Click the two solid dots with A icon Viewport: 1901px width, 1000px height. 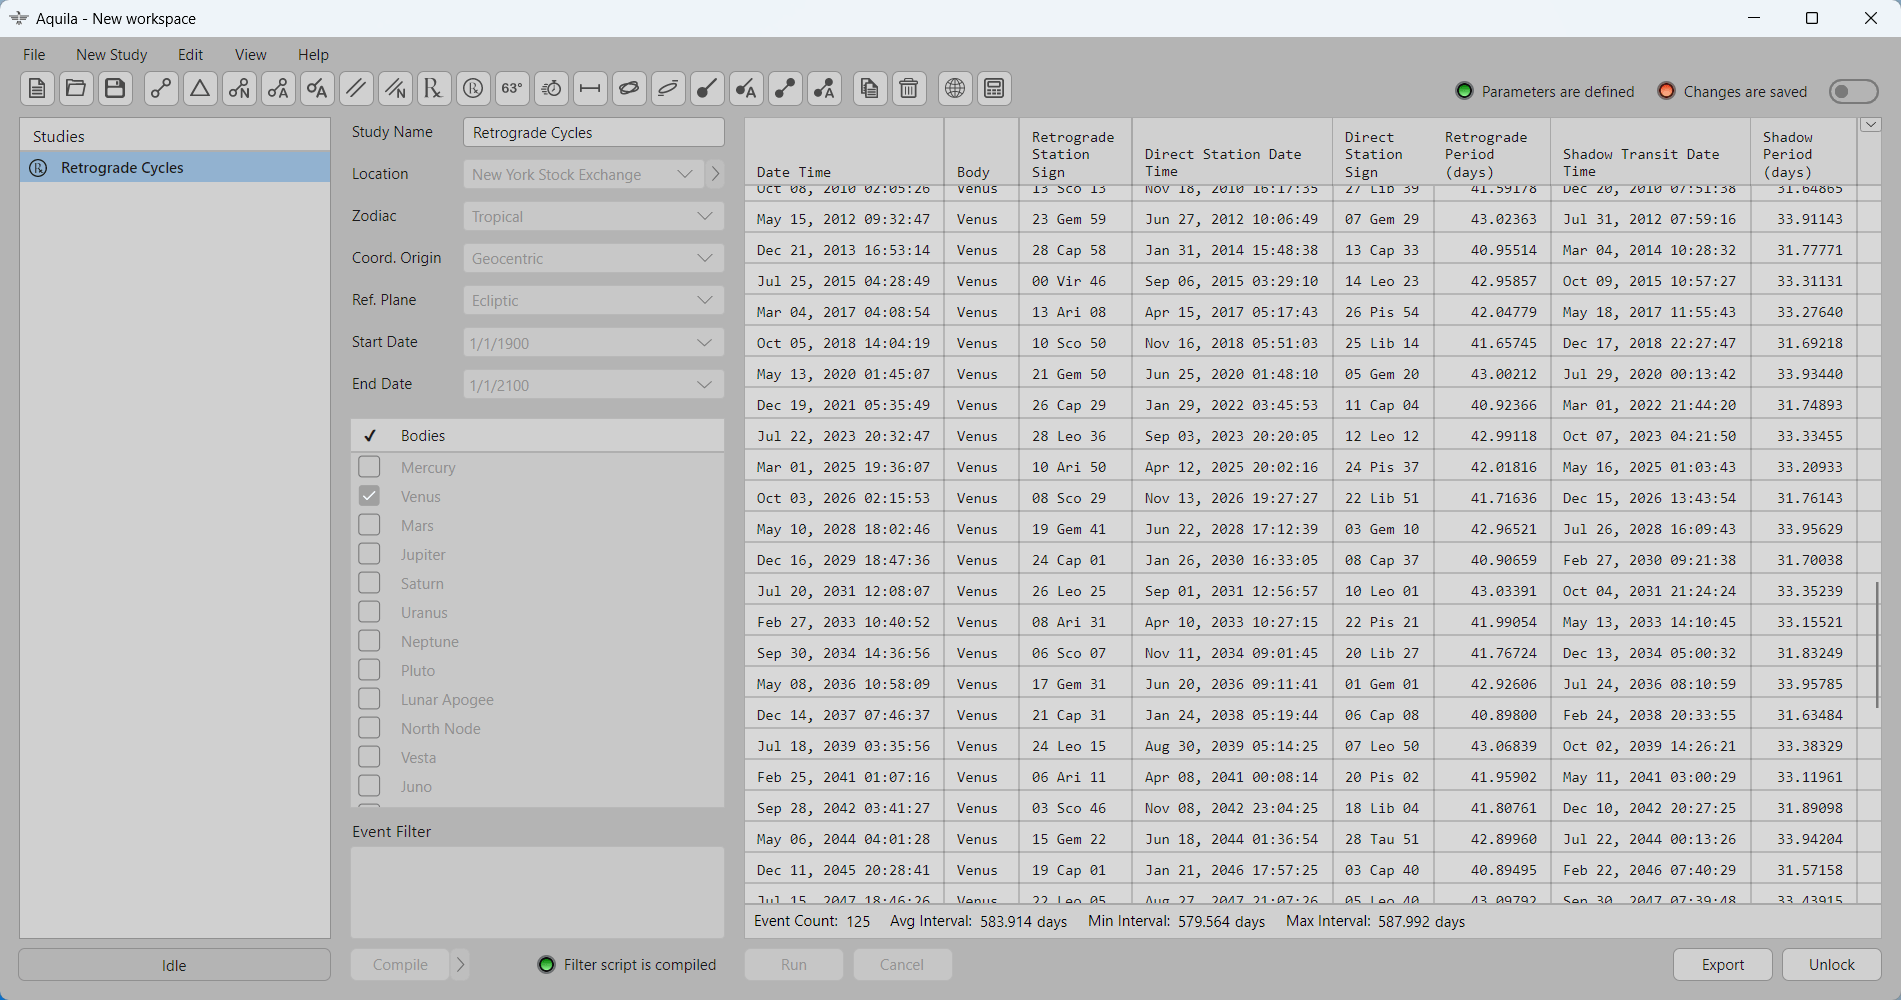(x=824, y=89)
